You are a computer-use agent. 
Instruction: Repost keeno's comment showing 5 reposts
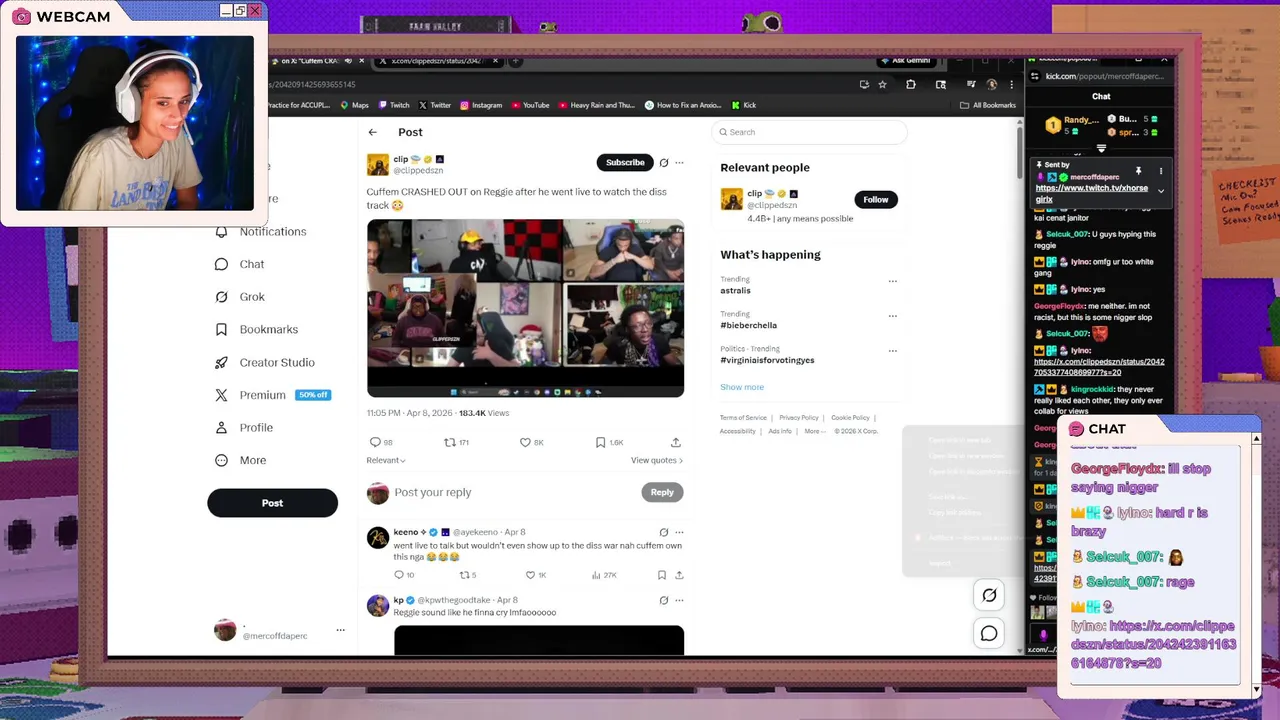coord(467,575)
